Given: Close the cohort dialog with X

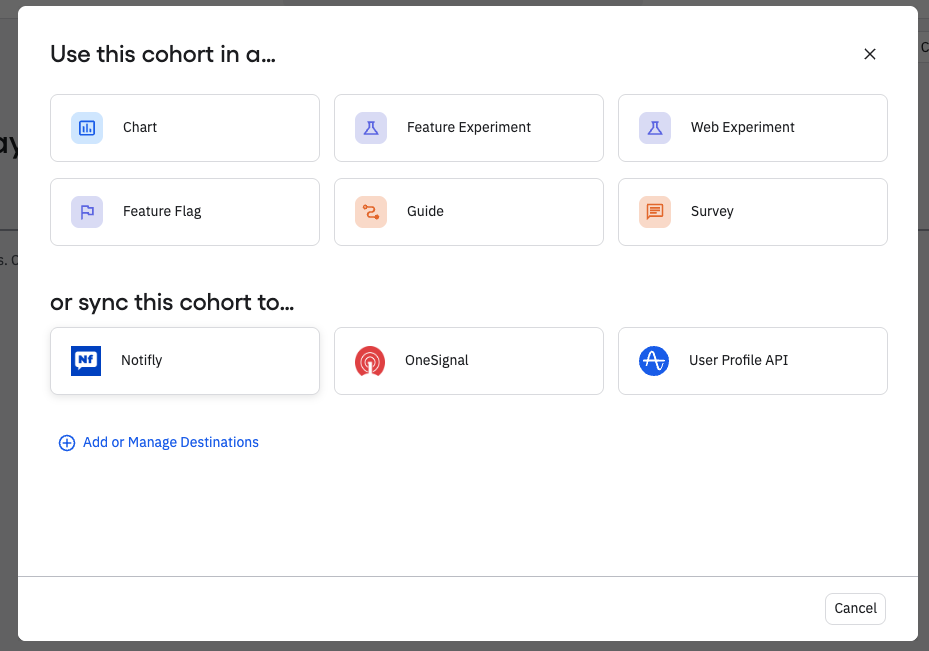Looking at the screenshot, I should tap(870, 54).
